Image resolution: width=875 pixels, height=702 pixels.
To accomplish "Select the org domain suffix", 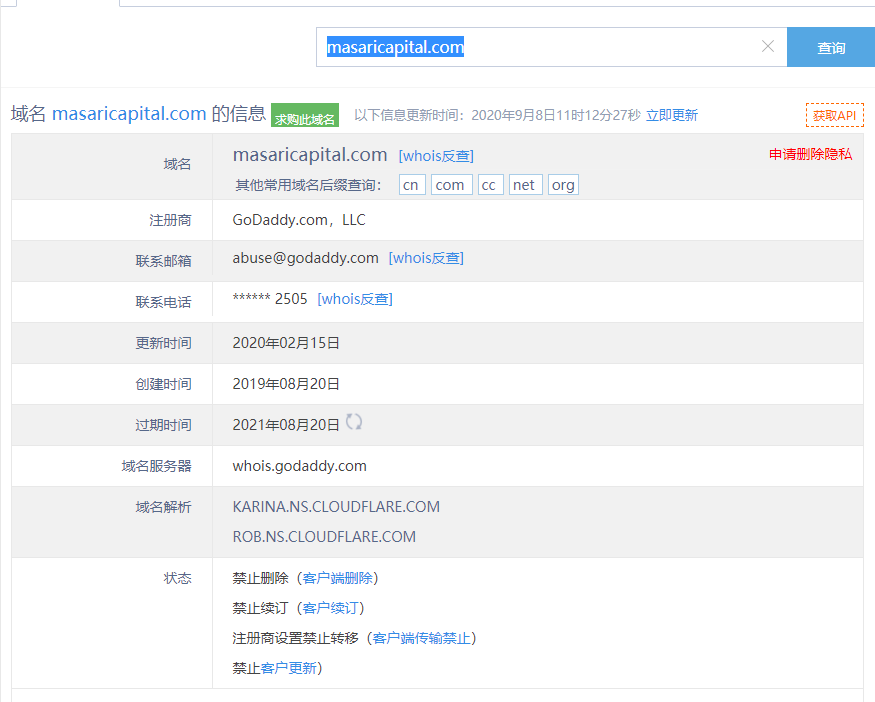I will coord(563,185).
